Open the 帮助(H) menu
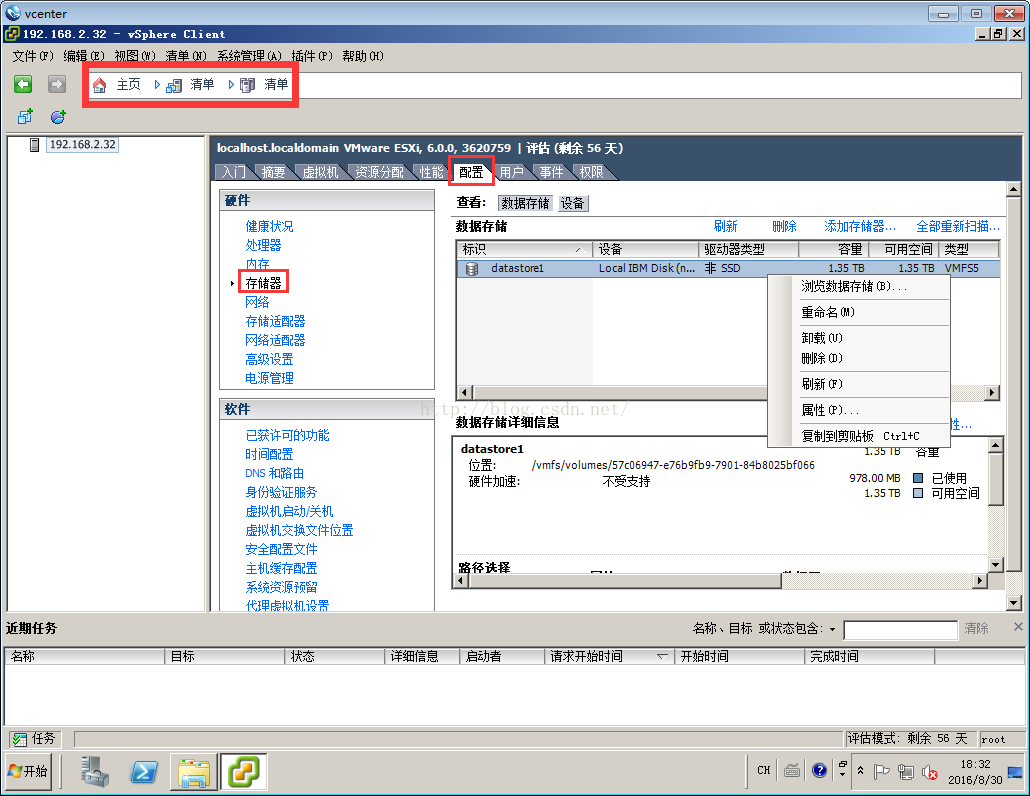 [363, 56]
